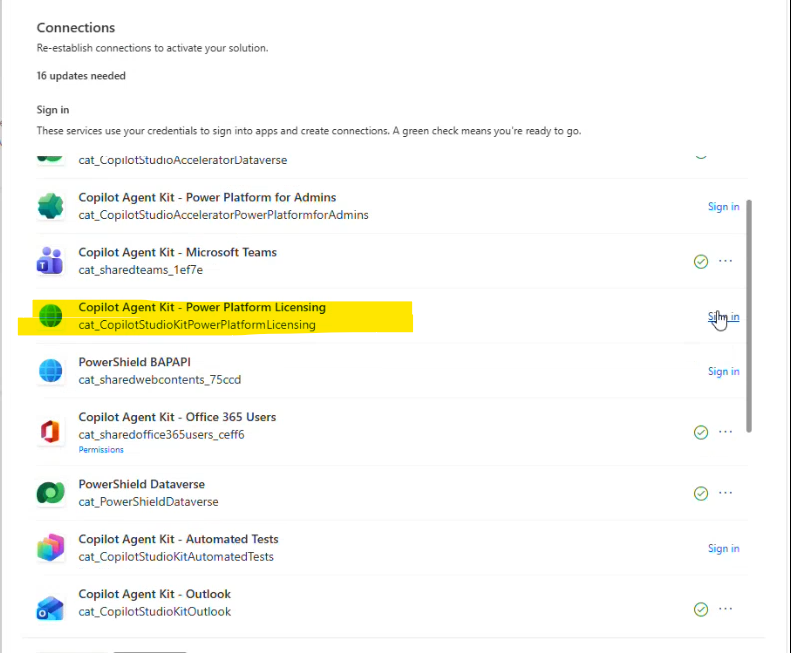This screenshot has height=653, width=791.
Task: Click 'cat_sharedoffice365users_ceff6' reference name
Action: click(x=161, y=434)
